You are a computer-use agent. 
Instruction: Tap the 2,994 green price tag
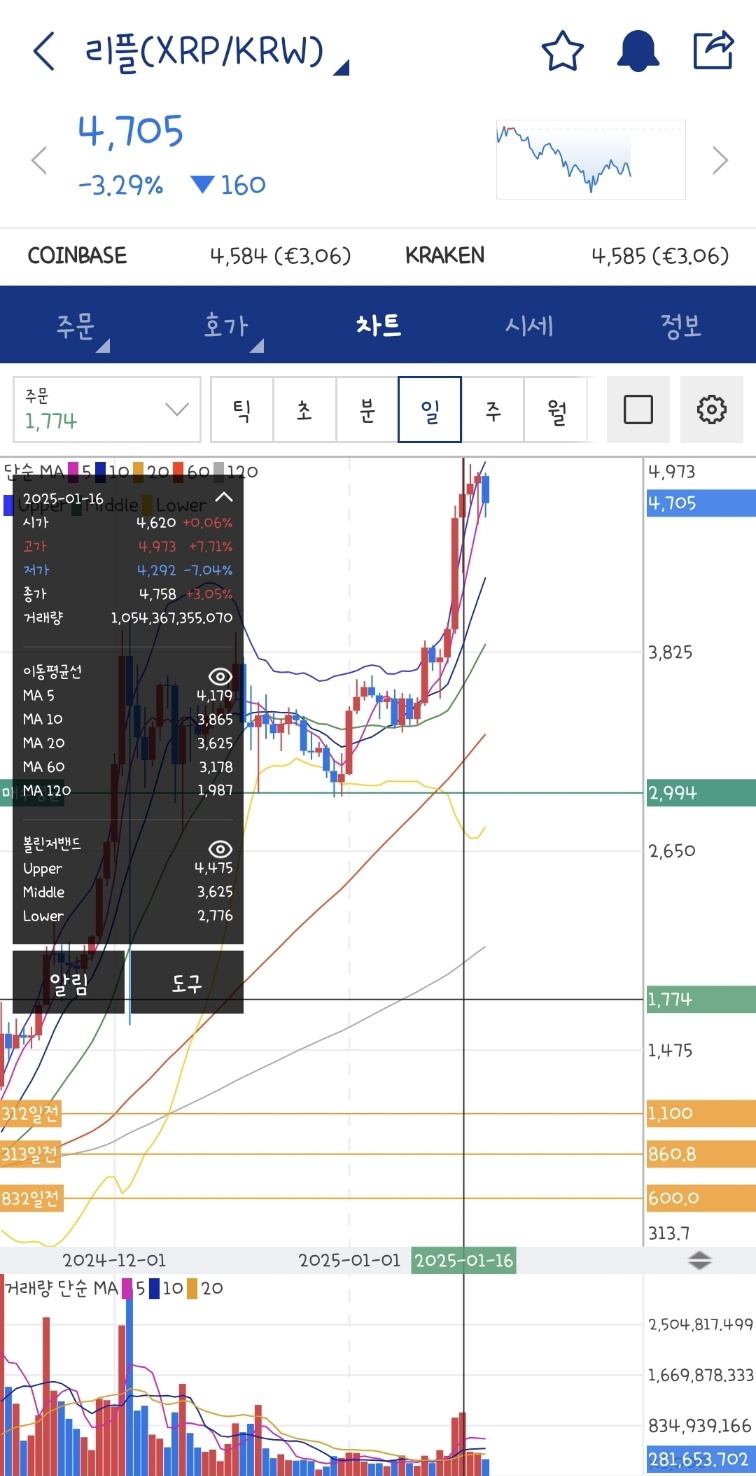coord(701,793)
